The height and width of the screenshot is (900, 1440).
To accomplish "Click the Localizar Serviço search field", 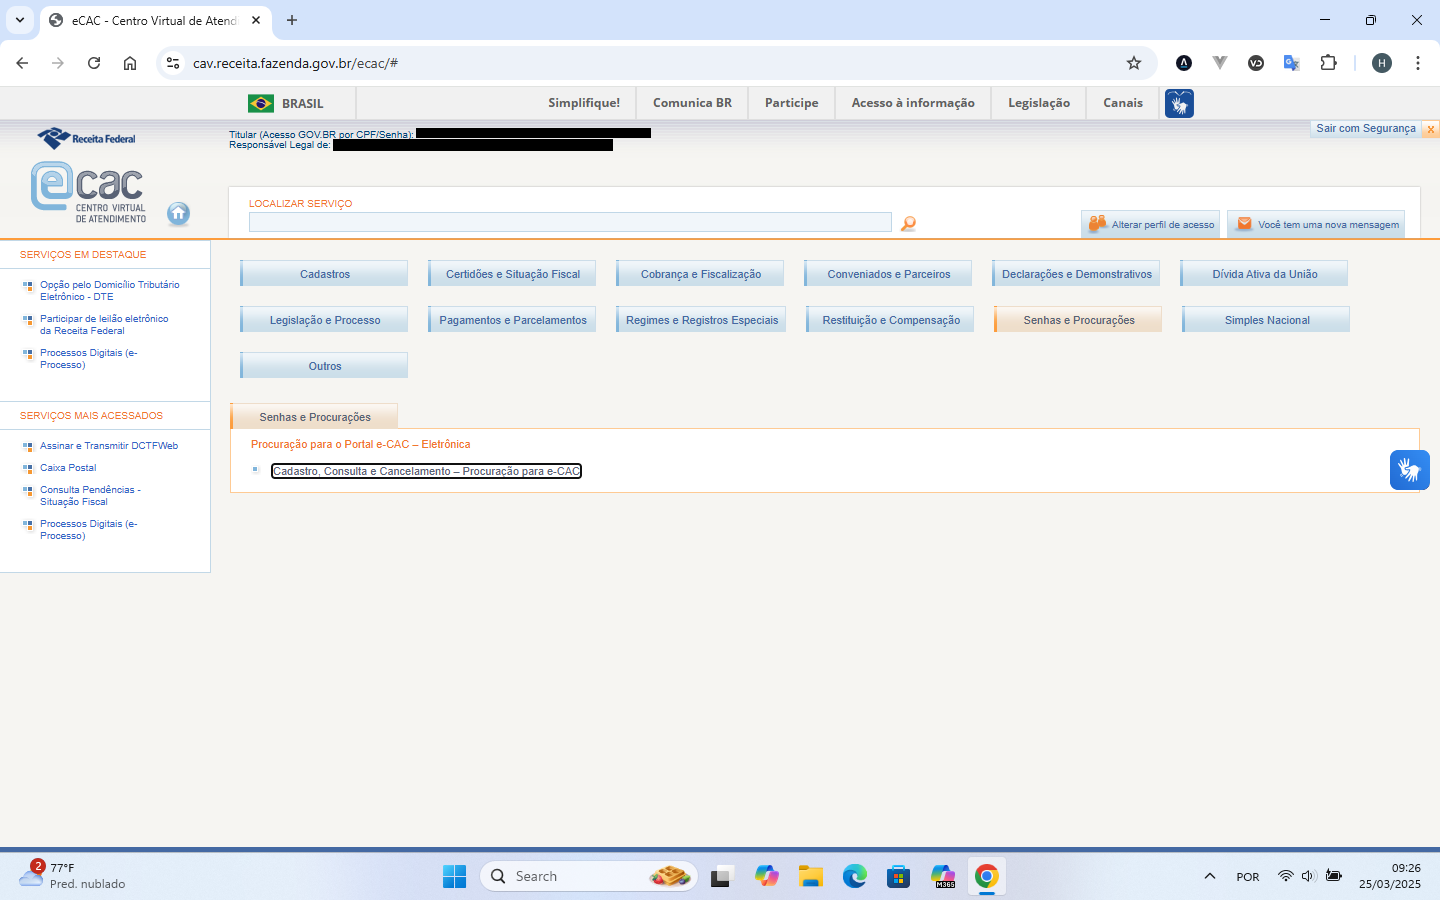I will 570,222.
